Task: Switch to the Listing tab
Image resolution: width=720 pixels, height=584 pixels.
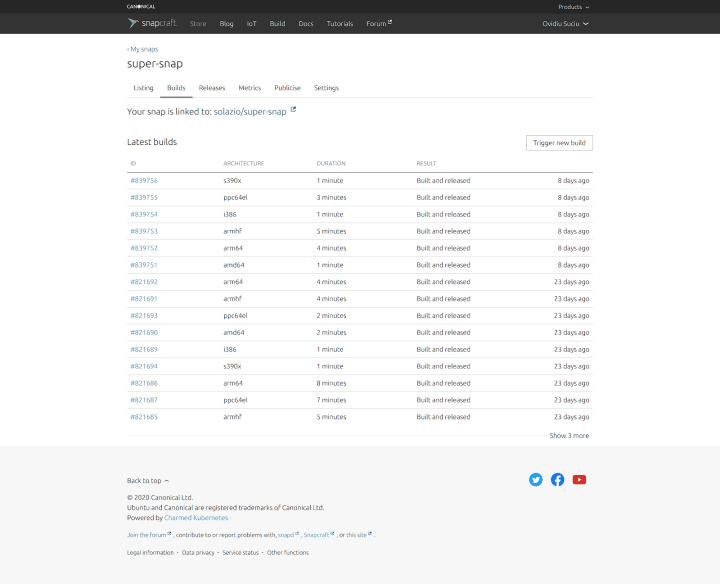Action: [x=143, y=88]
